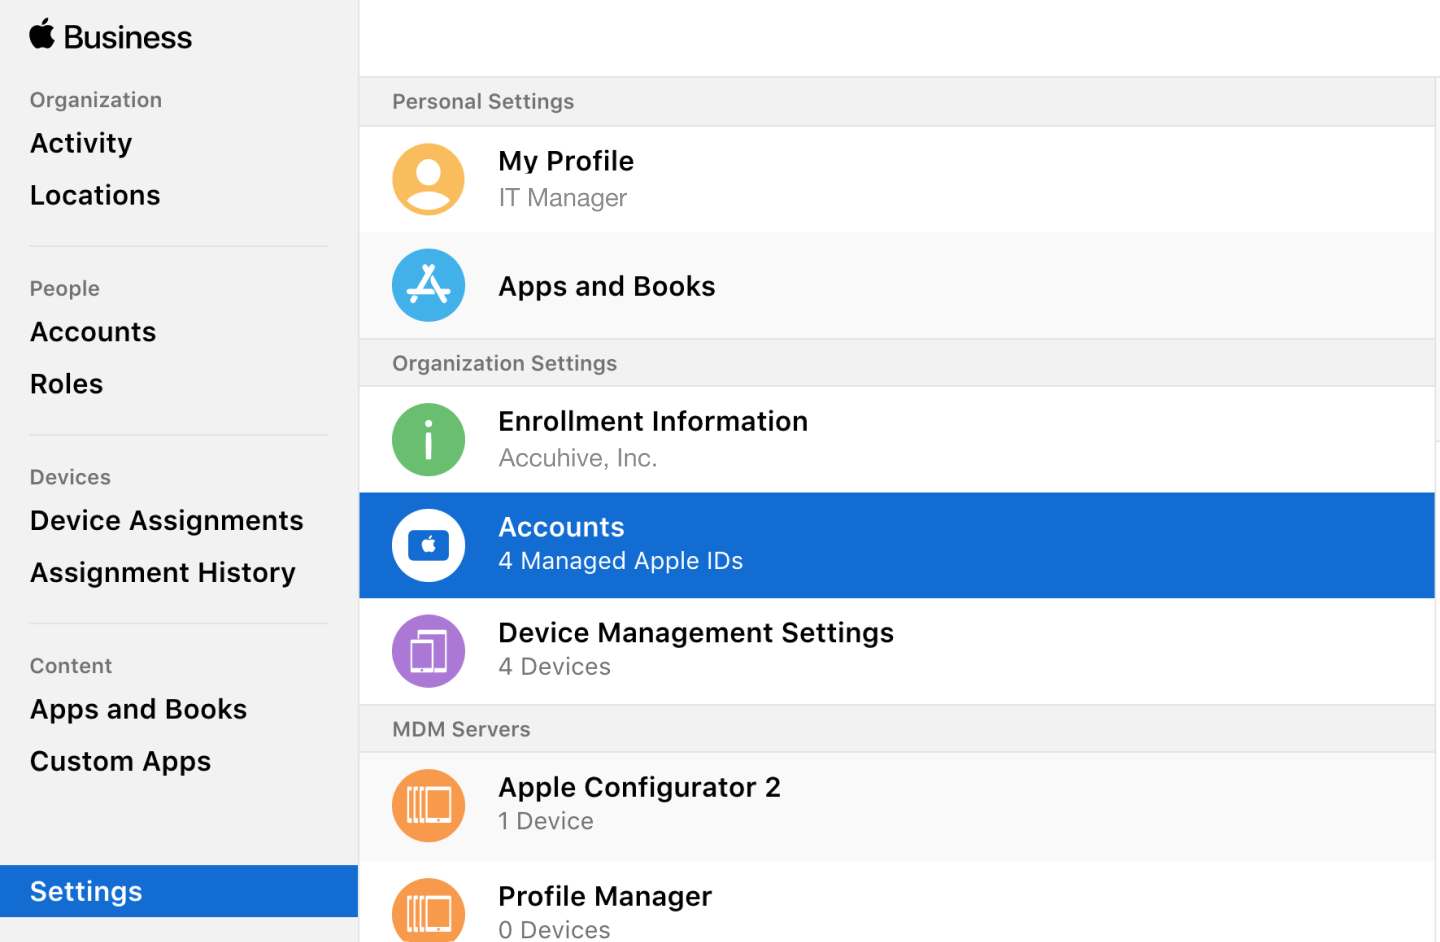The image size is (1440, 942).
Task: Click the highlighted Settings entry
Action: pos(86,891)
